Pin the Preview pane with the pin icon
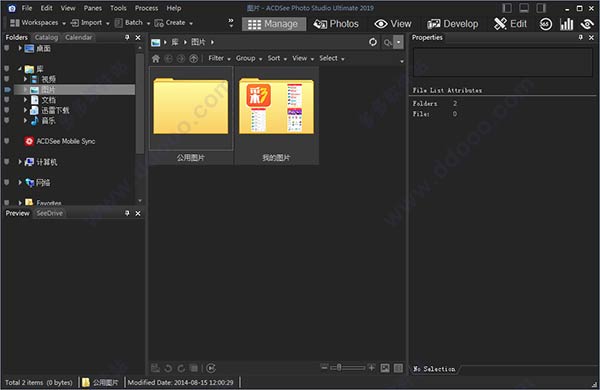Viewport: 600px width, 390px height. 127,213
